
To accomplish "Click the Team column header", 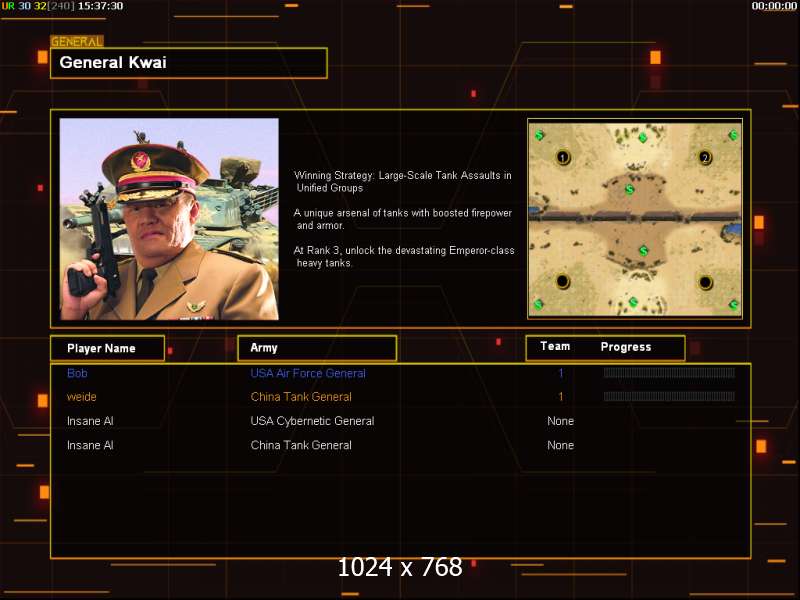I will (x=555, y=346).
